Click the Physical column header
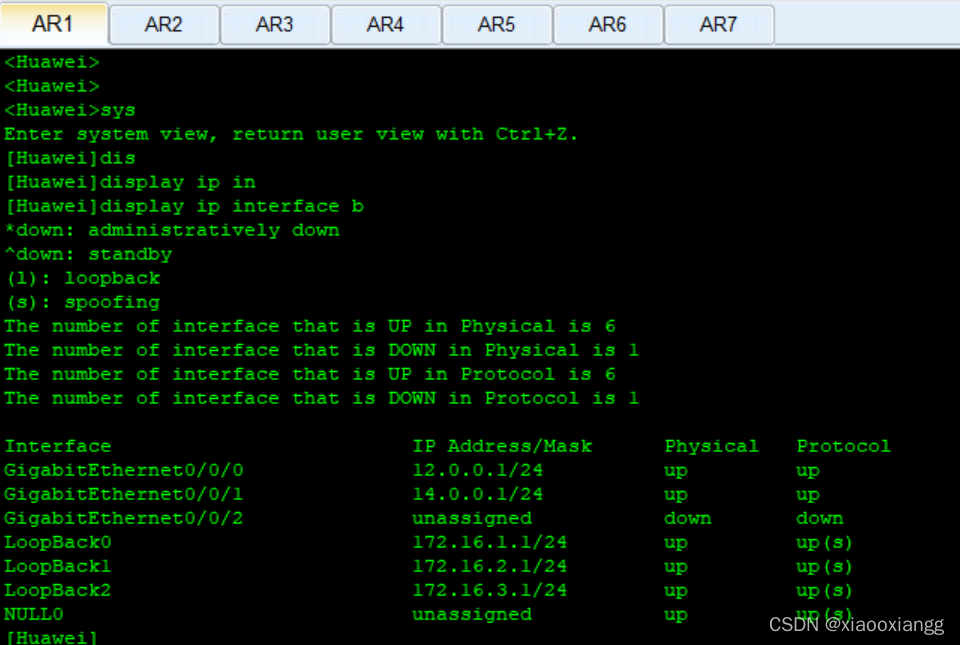 click(x=711, y=446)
